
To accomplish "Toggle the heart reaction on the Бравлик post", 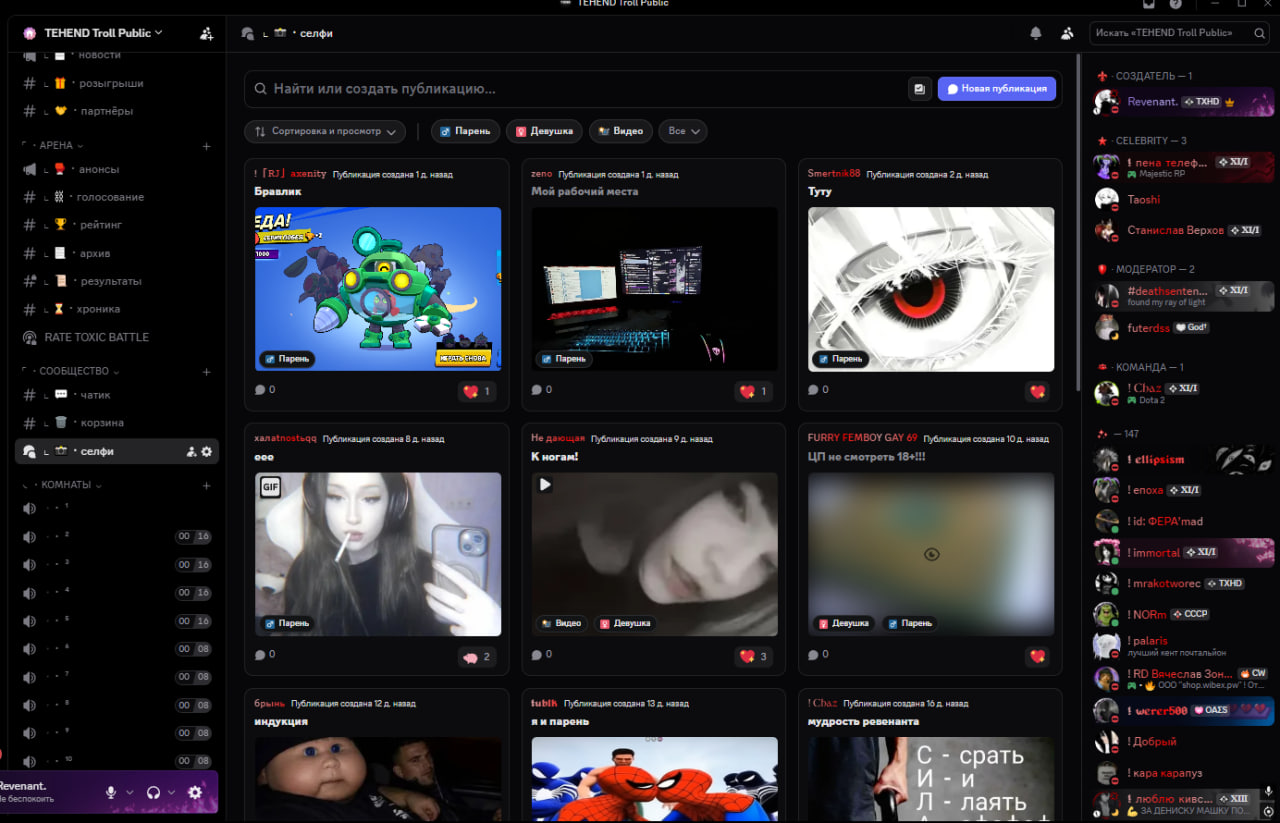I will click(477, 391).
